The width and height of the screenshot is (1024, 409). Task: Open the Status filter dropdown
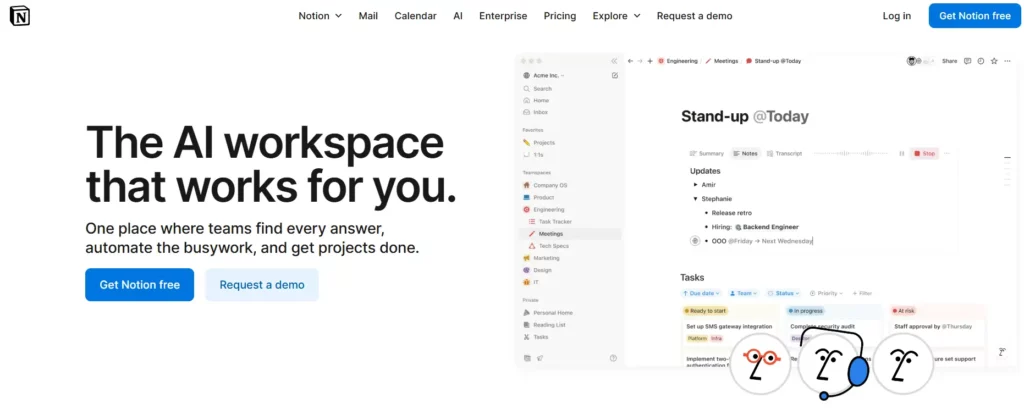pyautogui.click(x=784, y=294)
